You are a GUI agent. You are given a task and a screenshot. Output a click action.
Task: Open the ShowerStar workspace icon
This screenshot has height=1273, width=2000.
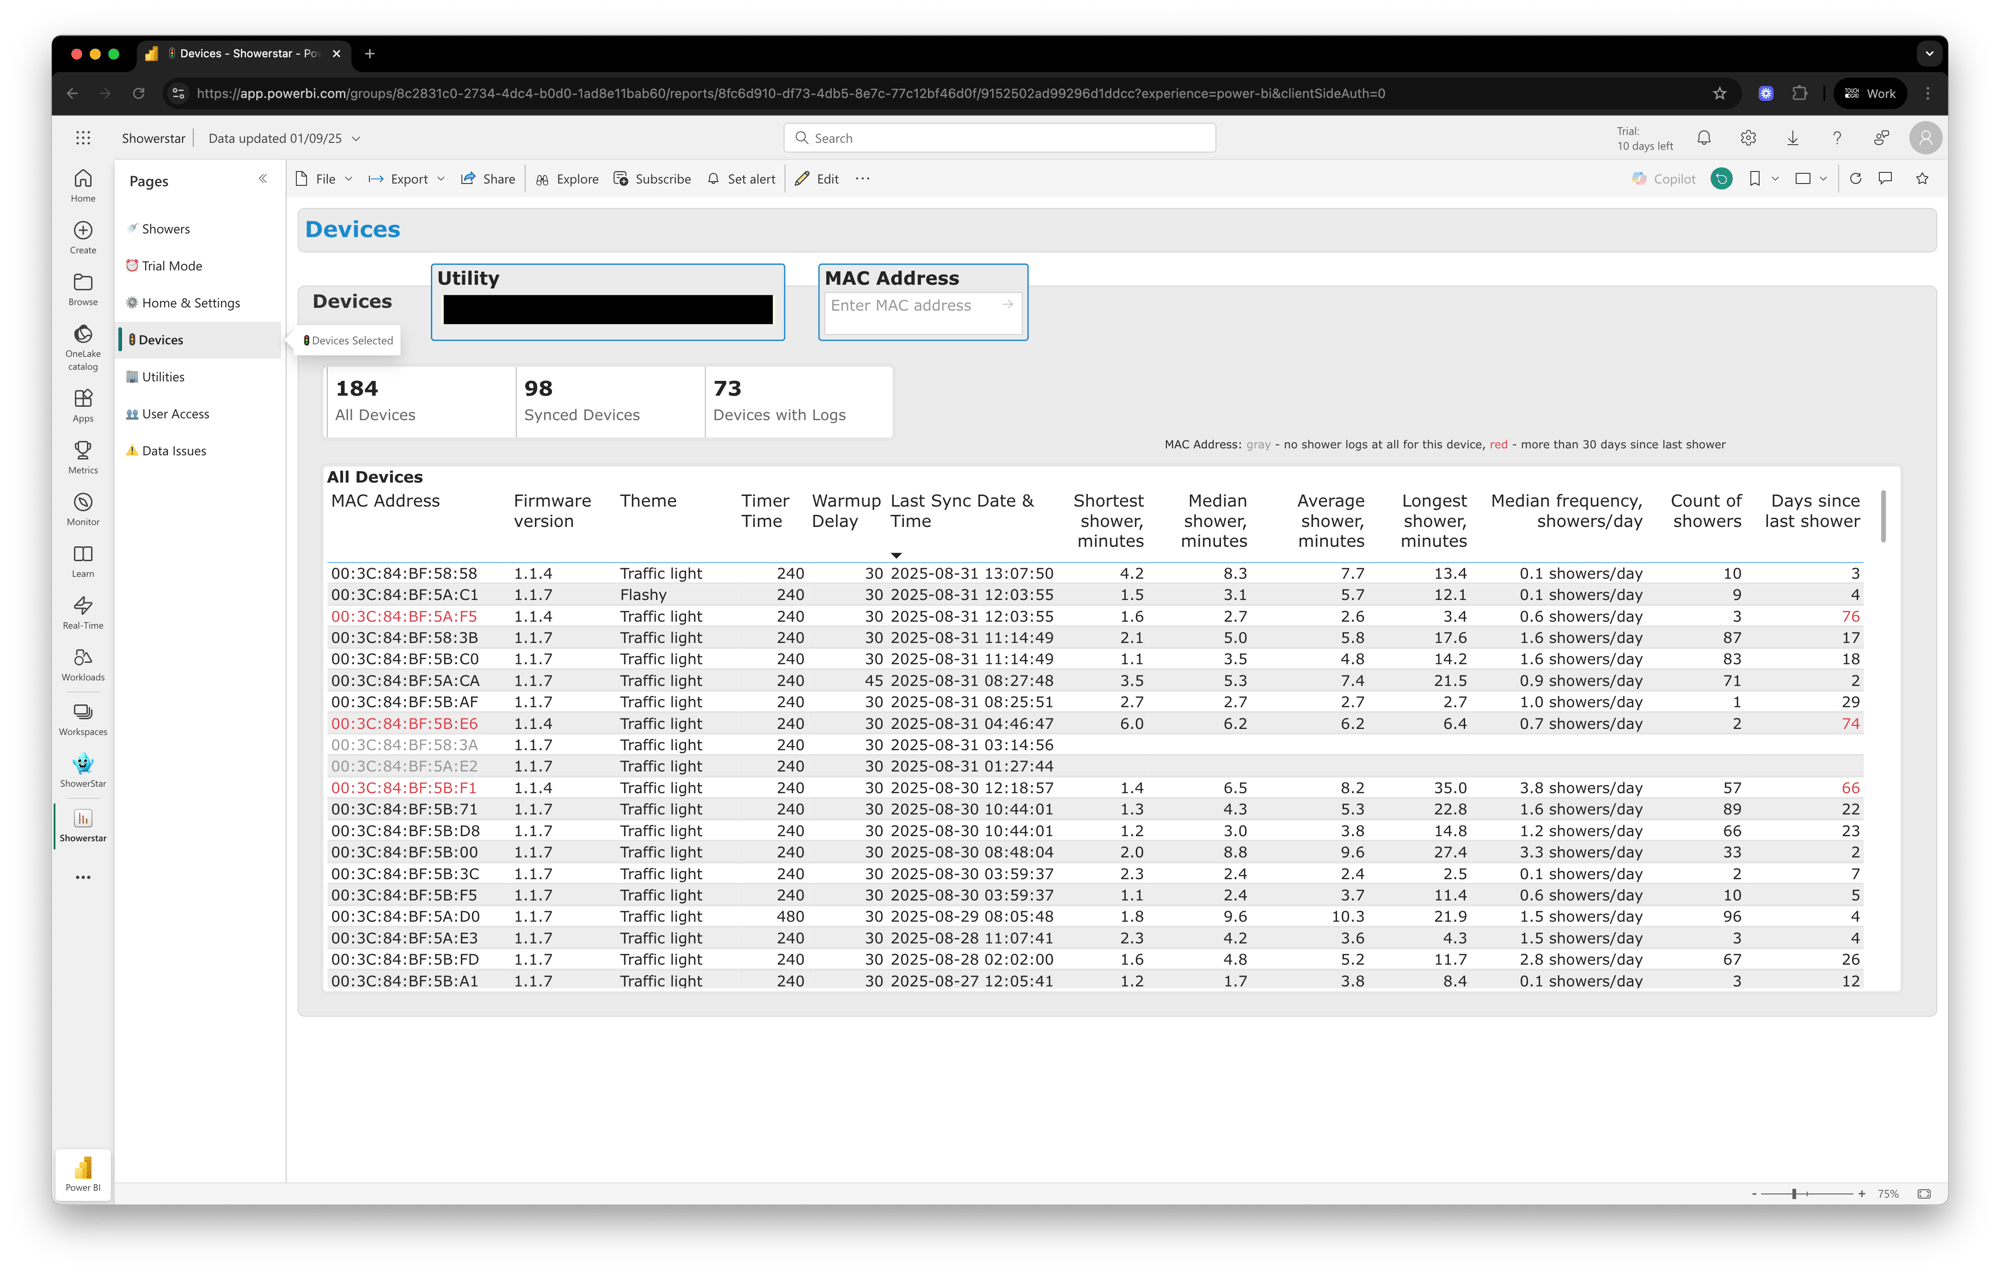click(x=83, y=771)
